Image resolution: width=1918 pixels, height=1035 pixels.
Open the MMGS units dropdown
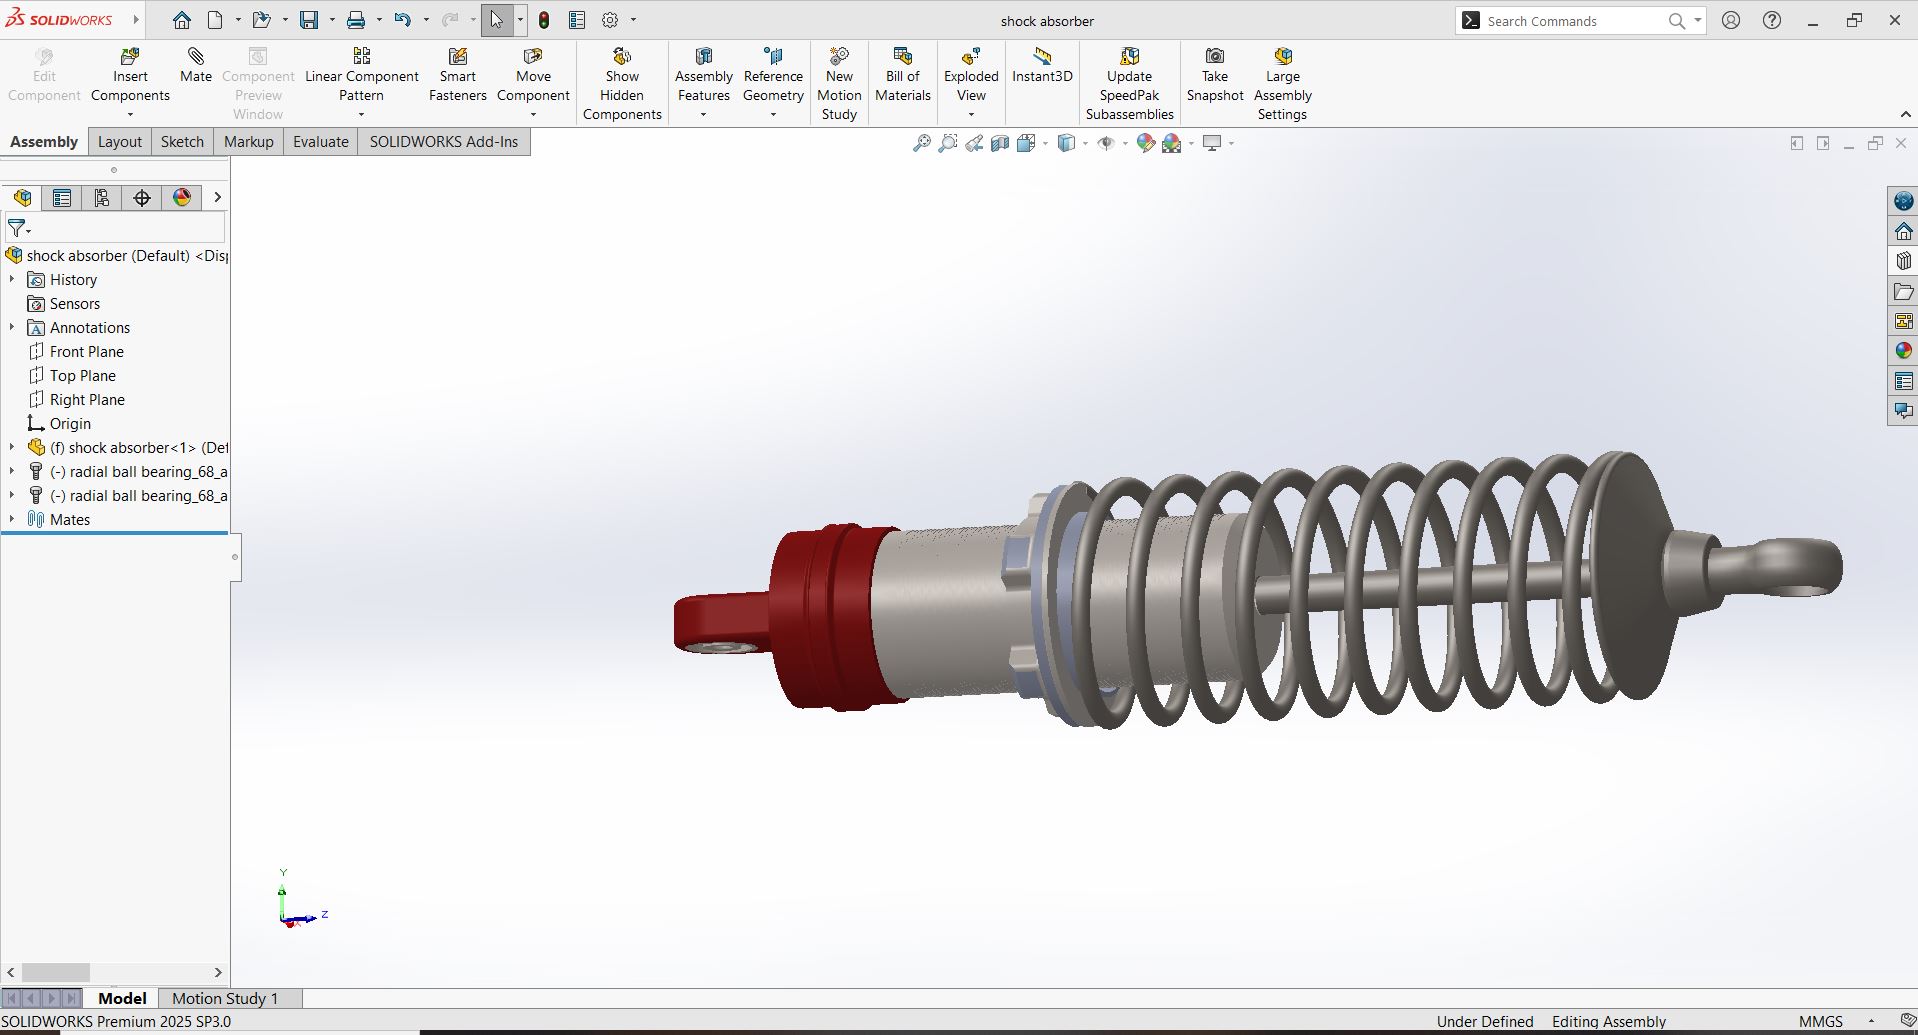[1871, 1022]
